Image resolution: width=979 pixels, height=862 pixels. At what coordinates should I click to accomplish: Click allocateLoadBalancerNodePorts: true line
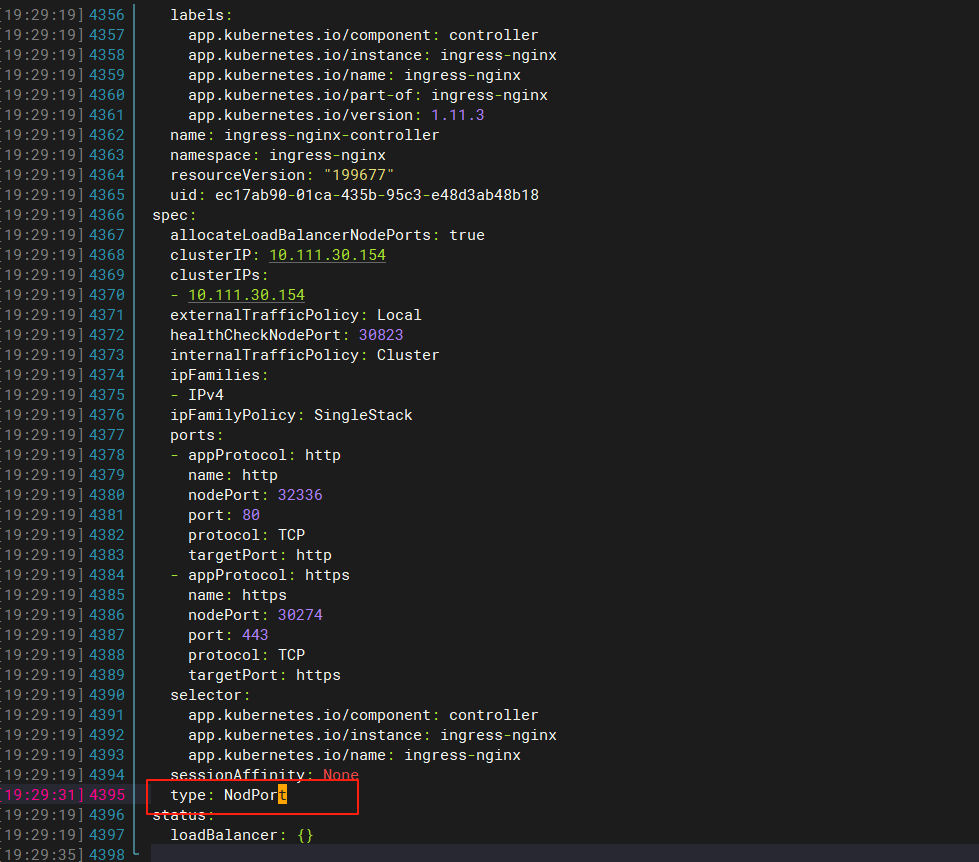pyautogui.click(x=327, y=235)
